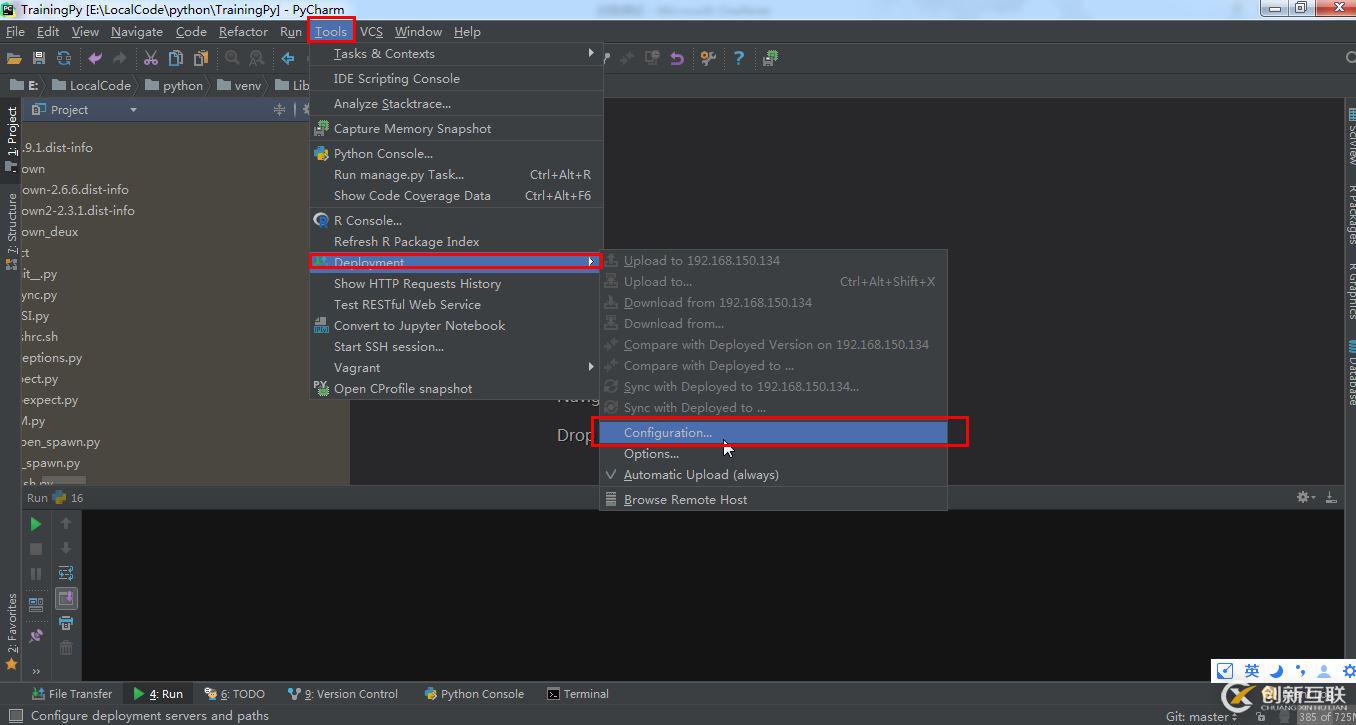Viewport: 1356px width, 725px height.
Task: Click the Up stack trace arrow
Action: [66, 523]
